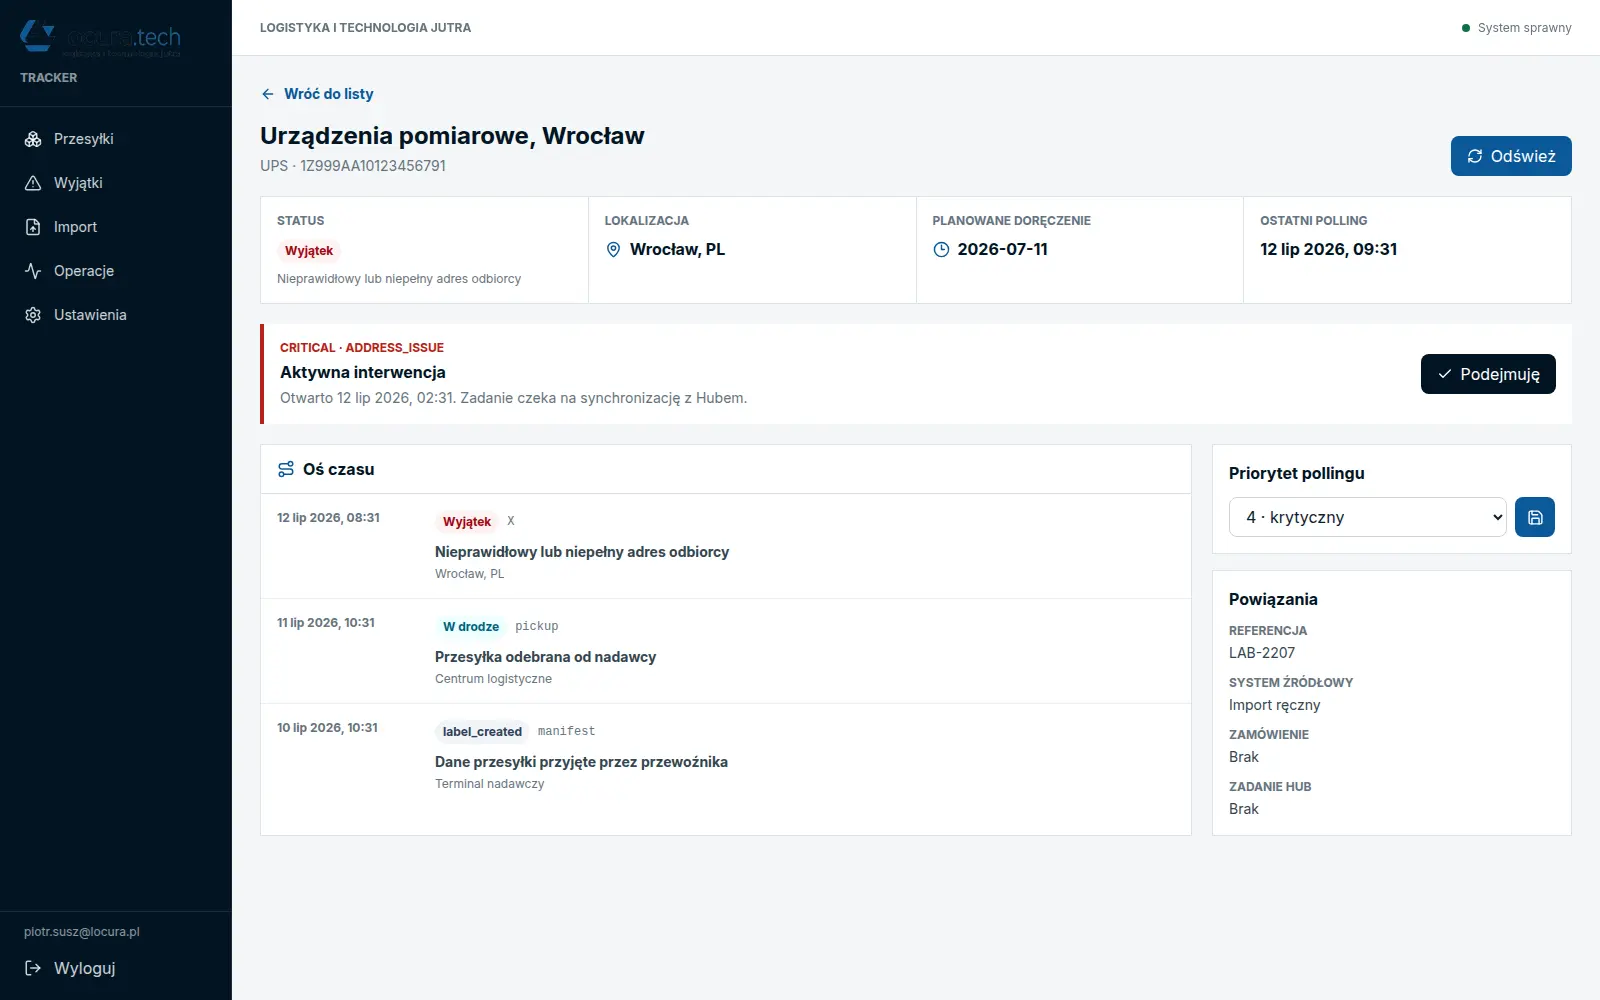The height and width of the screenshot is (1000, 1600).
Task: Click the locura.tech logo icon
Action: click(38, 36)
